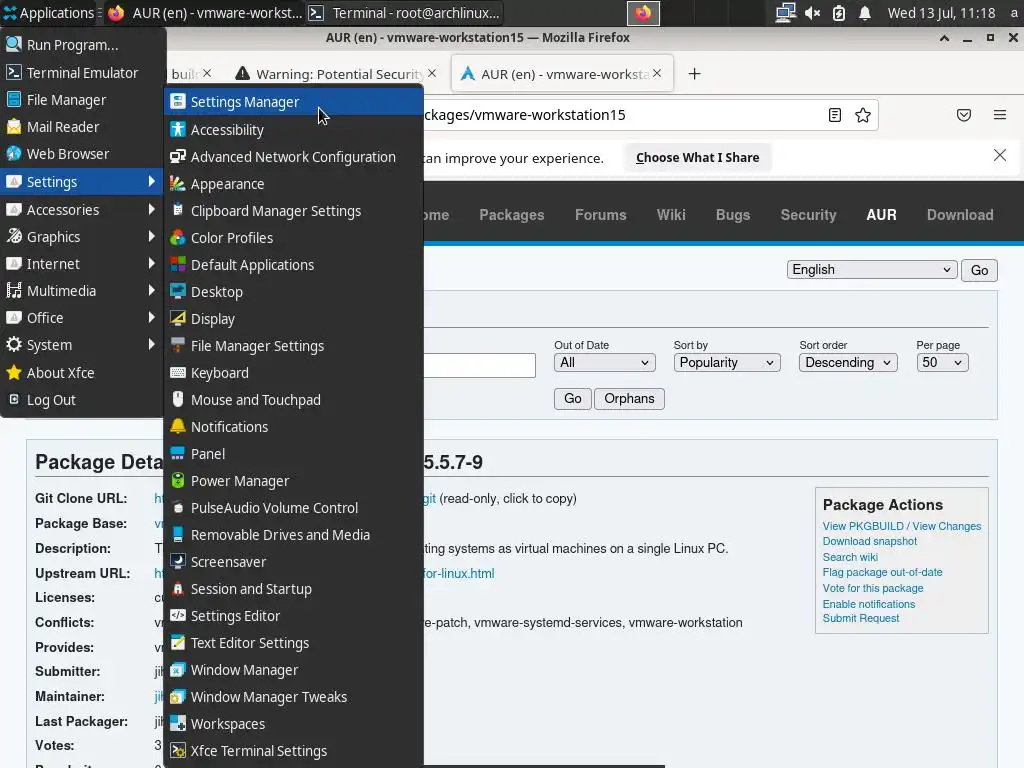Click the Desktop settings icon
Viewport: 1024px width, 768px height.
coord(178,291)
